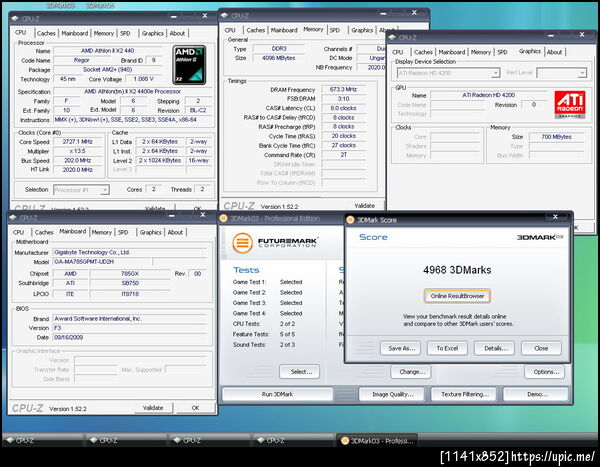Image resolution: width=600 pixels, height=467 pixels.
Task: Click the title icon of the CPU-Z Mainboard window
Action: click(13, 218)
